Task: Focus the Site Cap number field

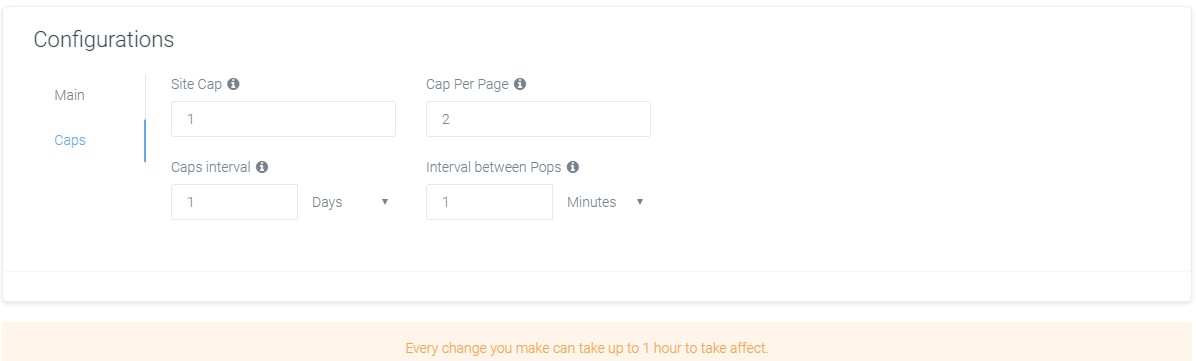Action: [283, 119]
